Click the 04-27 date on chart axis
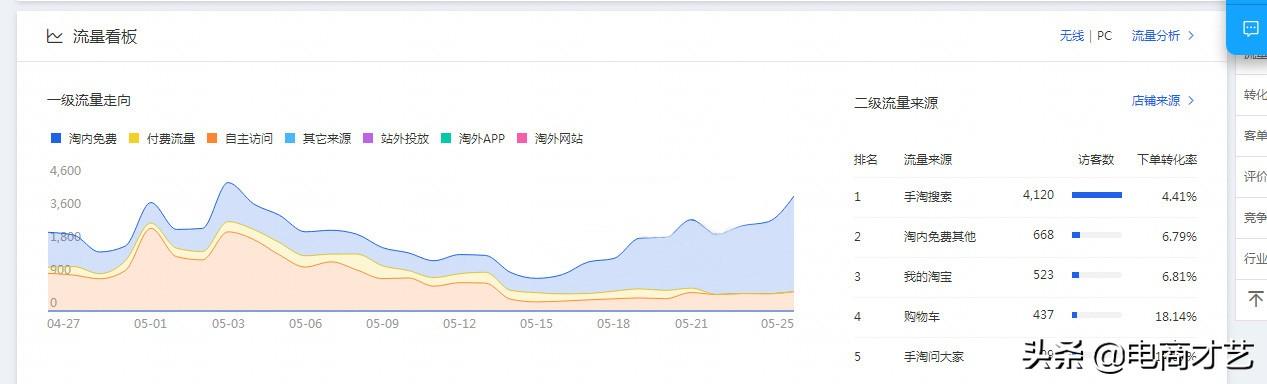 (x=64, y=324)
